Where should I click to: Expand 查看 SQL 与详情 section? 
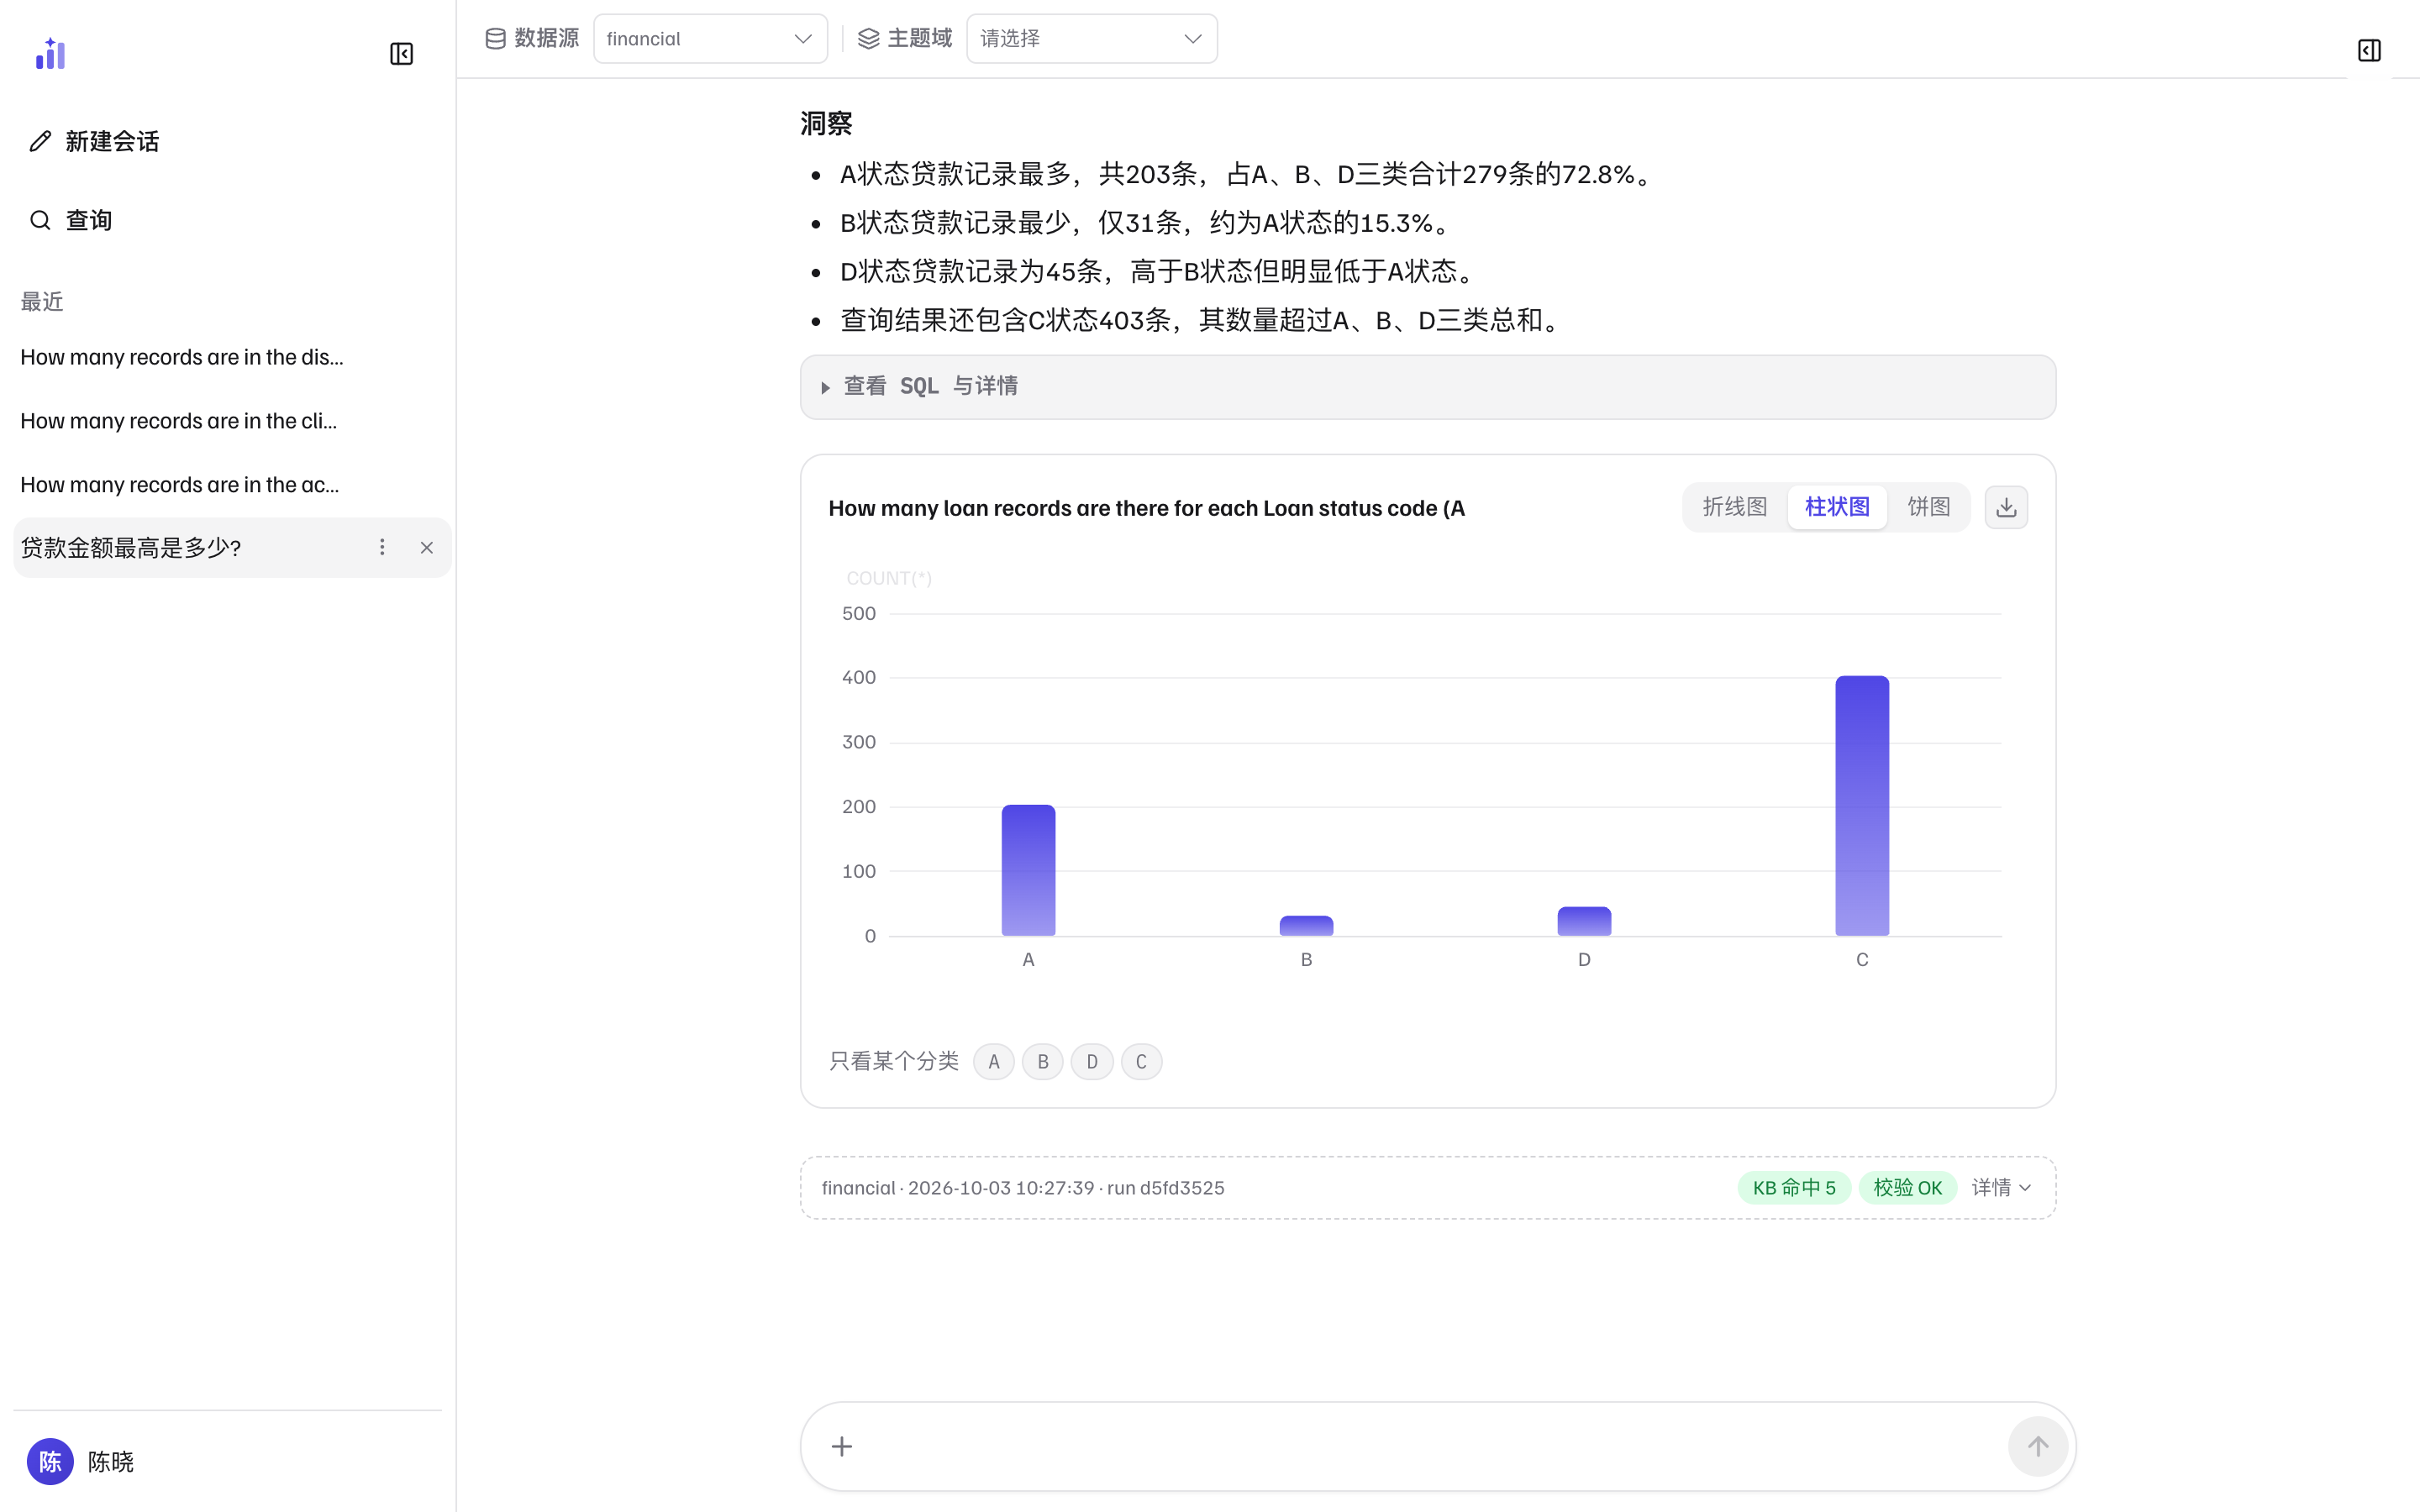point(1428,387)
